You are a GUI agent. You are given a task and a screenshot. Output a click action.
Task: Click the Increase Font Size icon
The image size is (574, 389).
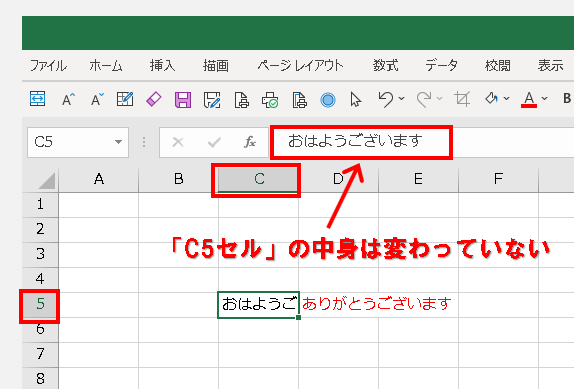[68, 99]
